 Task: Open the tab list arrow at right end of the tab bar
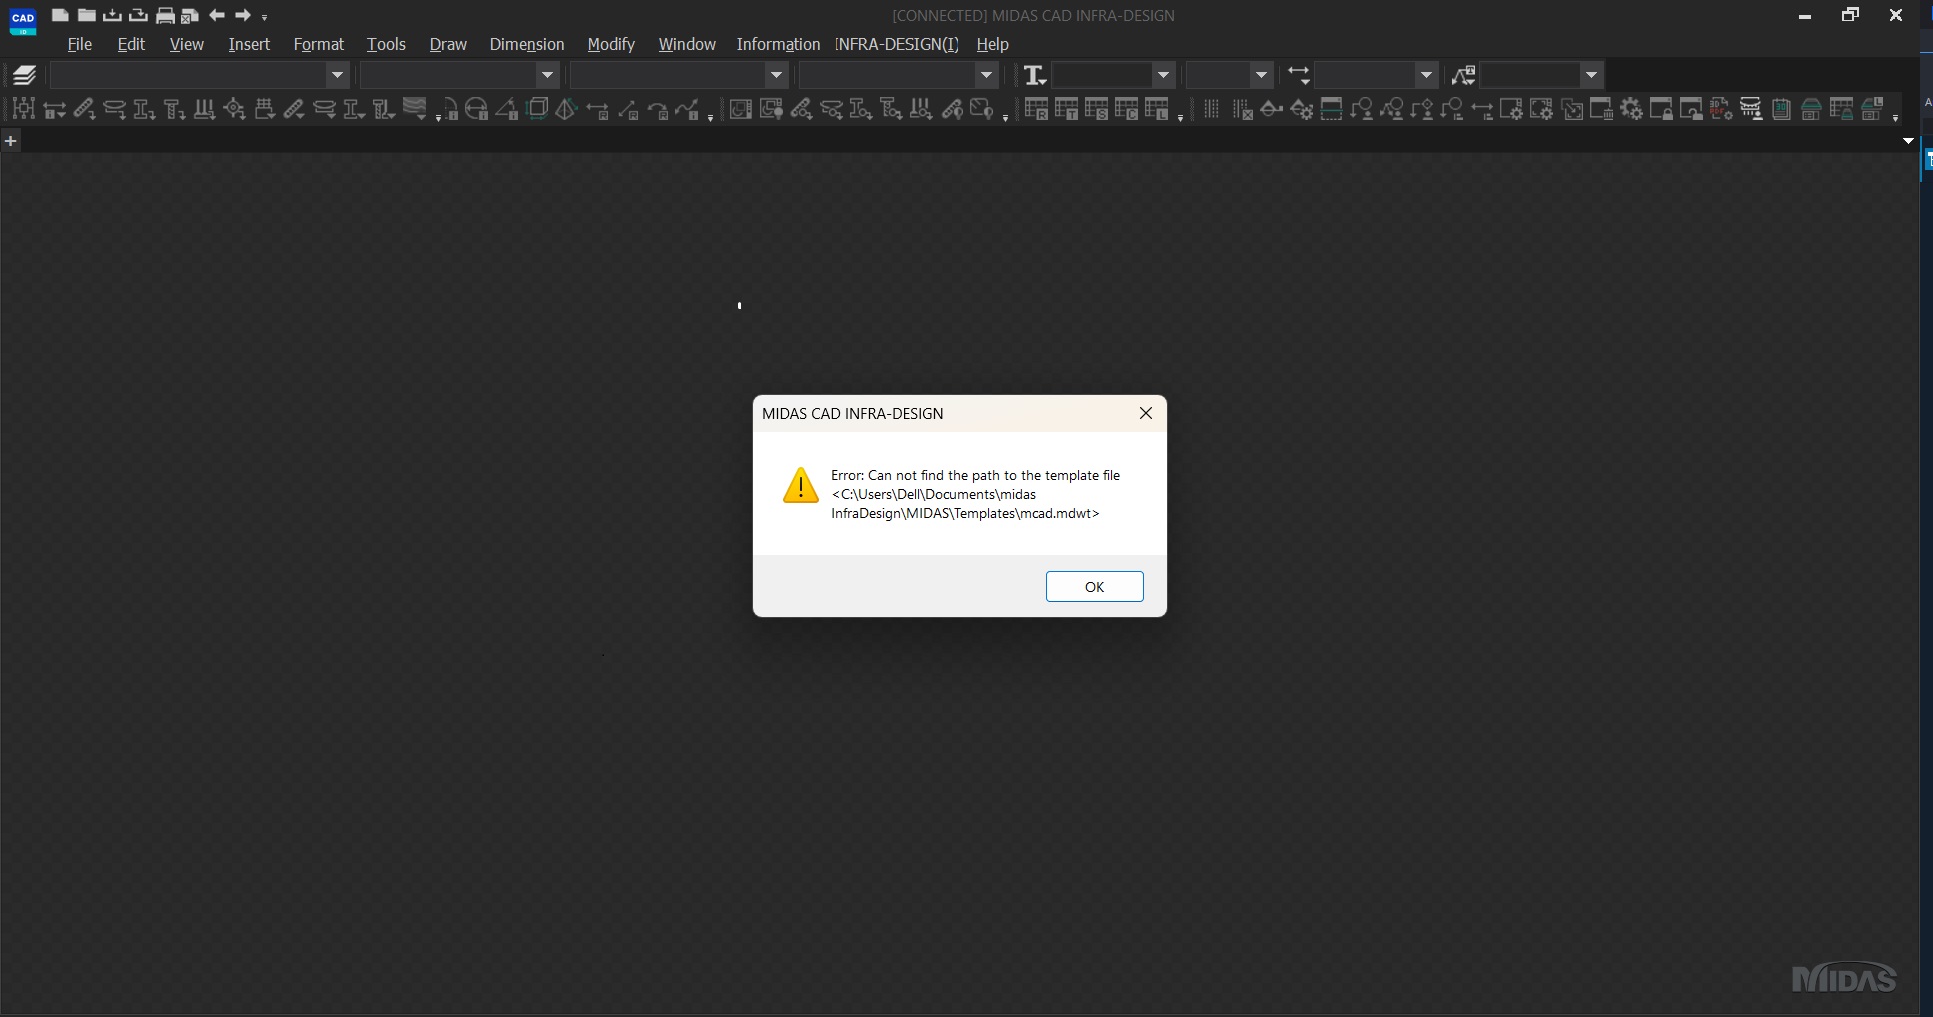tap(1908, 141)
